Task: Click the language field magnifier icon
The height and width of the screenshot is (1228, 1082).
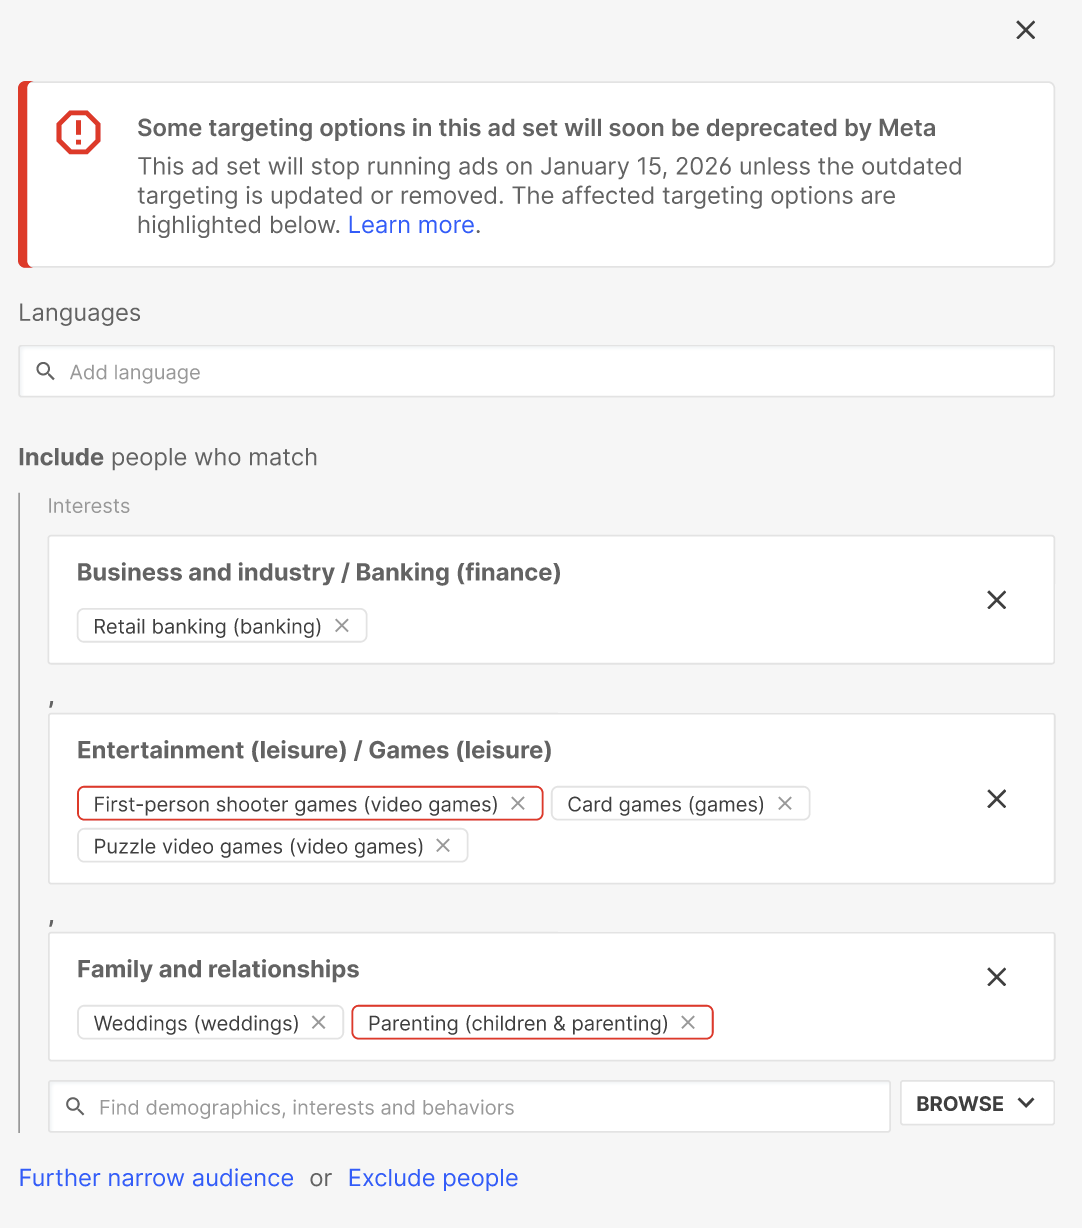Action: pyautogui.click(x=45, y=372)
